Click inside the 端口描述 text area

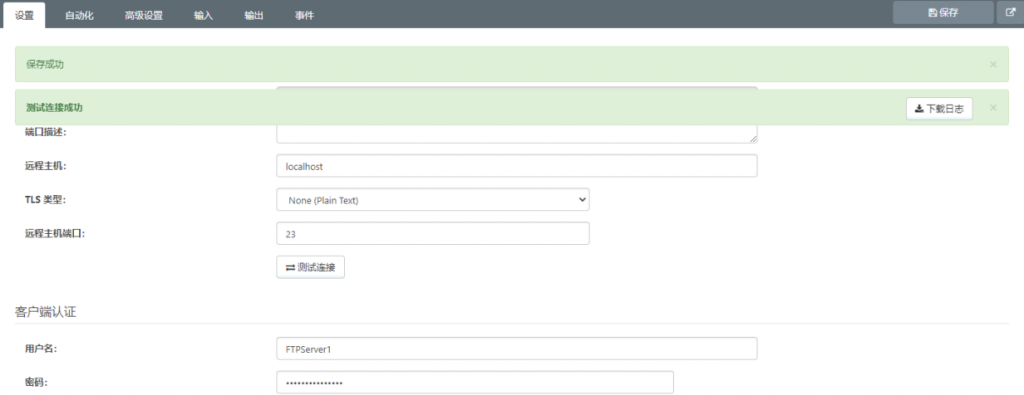coord(517,134)
